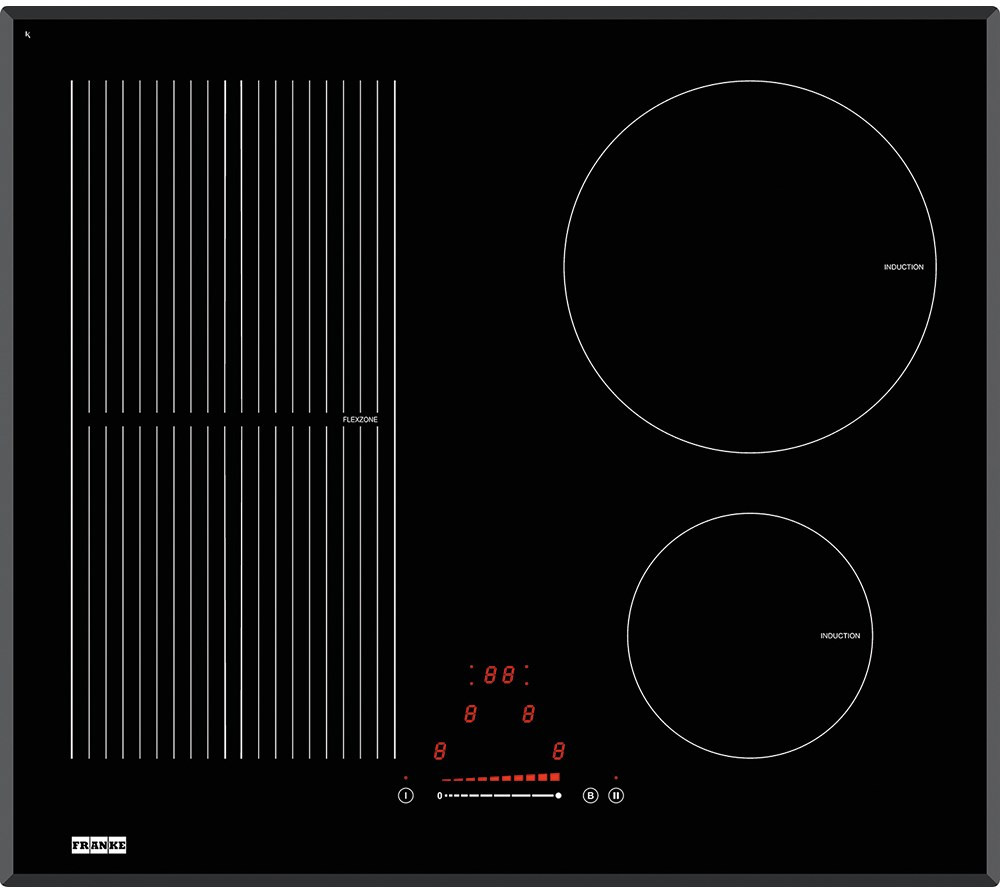Click the small round induction zone's INDUCTION label
The width and height of the screenshot is (1000, 889).
[x=840, y=636]
